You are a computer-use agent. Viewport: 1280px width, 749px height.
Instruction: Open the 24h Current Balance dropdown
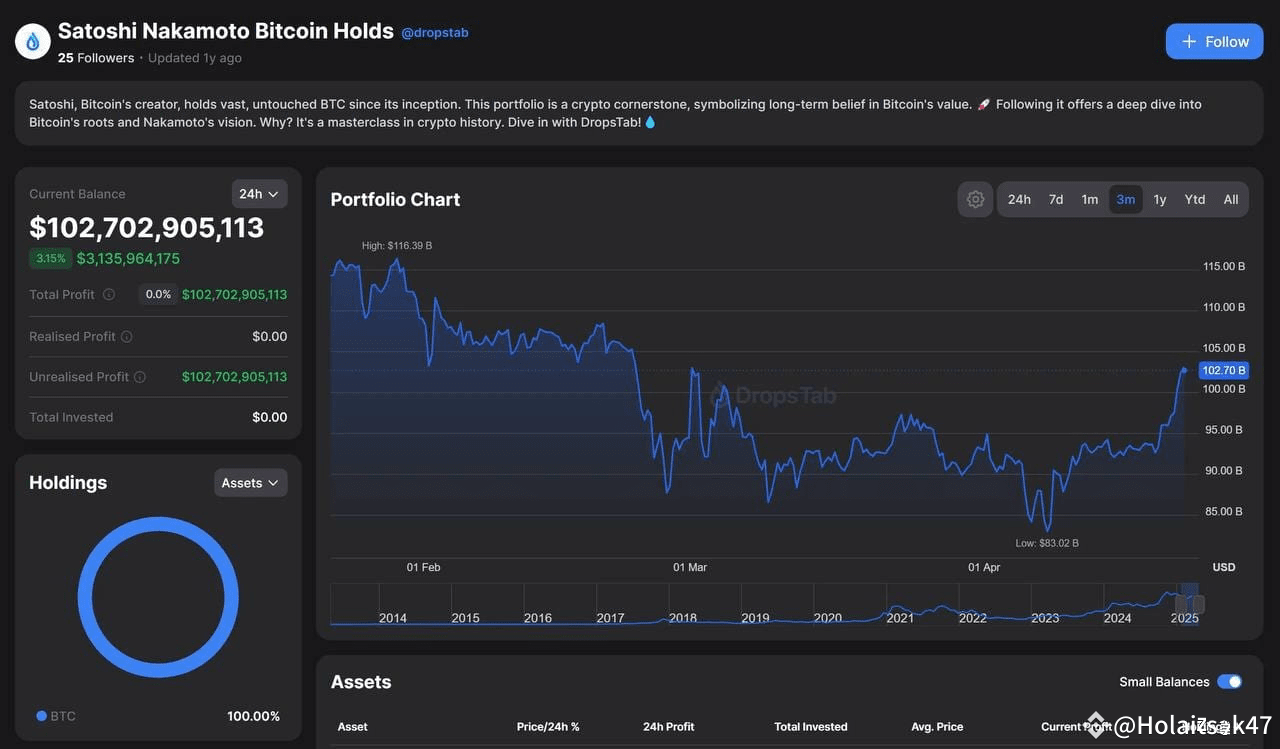(259, 193)
